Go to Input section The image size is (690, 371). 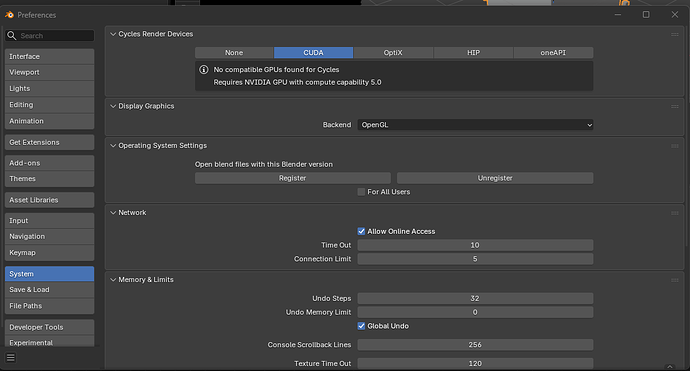pos(49,220)
